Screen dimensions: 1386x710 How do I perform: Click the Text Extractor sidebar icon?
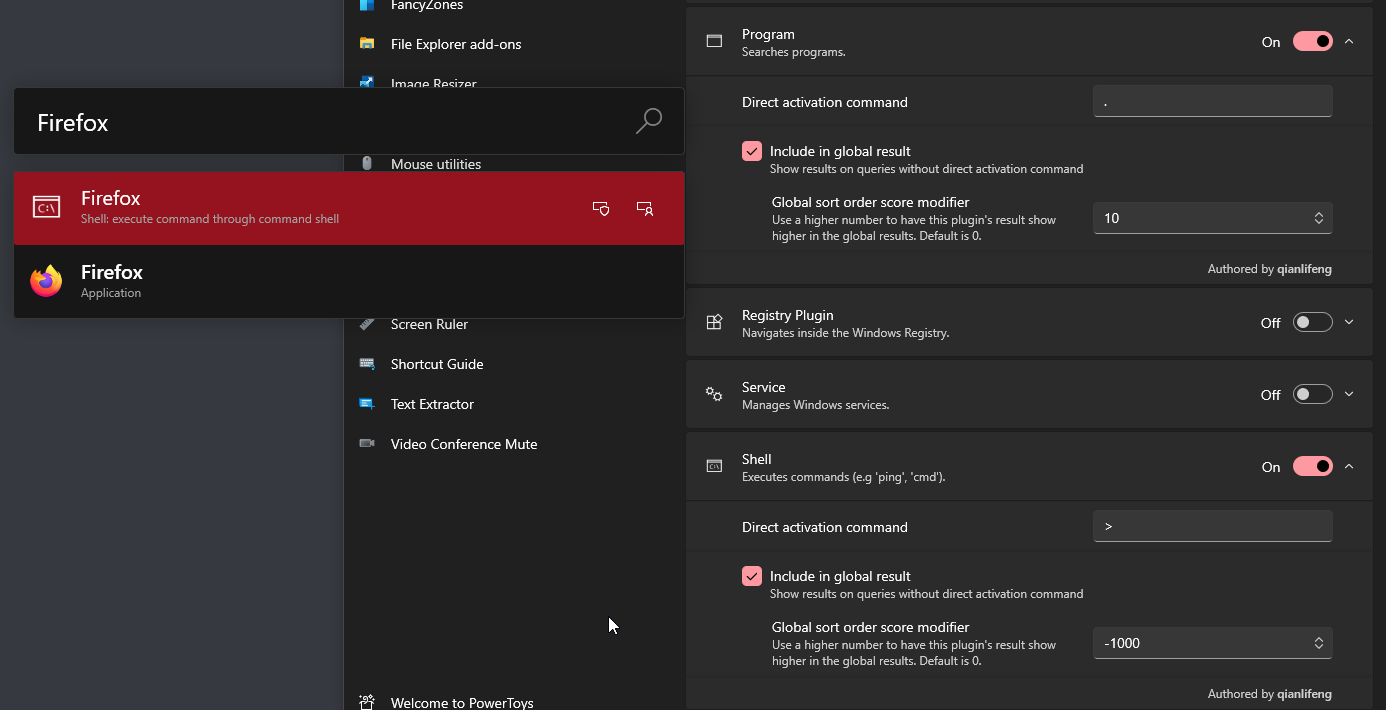[x=367, y=404]
